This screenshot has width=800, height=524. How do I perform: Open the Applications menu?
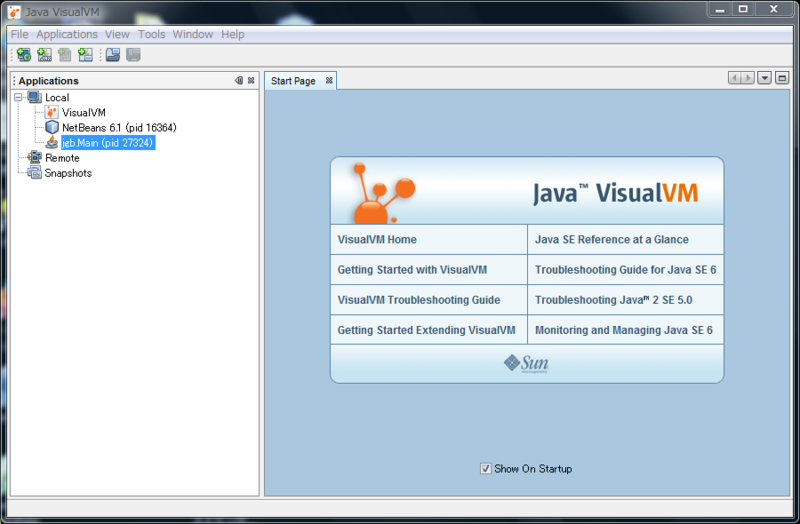pyautogui.click(x=67, y=34)
